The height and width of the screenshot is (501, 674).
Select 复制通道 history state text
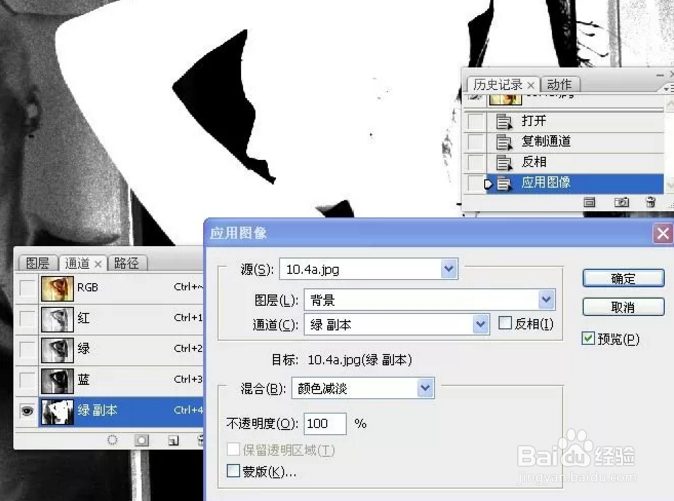tap(546, 141)
